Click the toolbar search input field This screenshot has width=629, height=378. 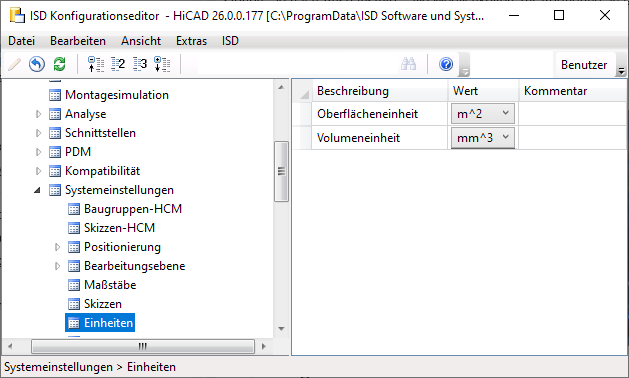[298, 64]
